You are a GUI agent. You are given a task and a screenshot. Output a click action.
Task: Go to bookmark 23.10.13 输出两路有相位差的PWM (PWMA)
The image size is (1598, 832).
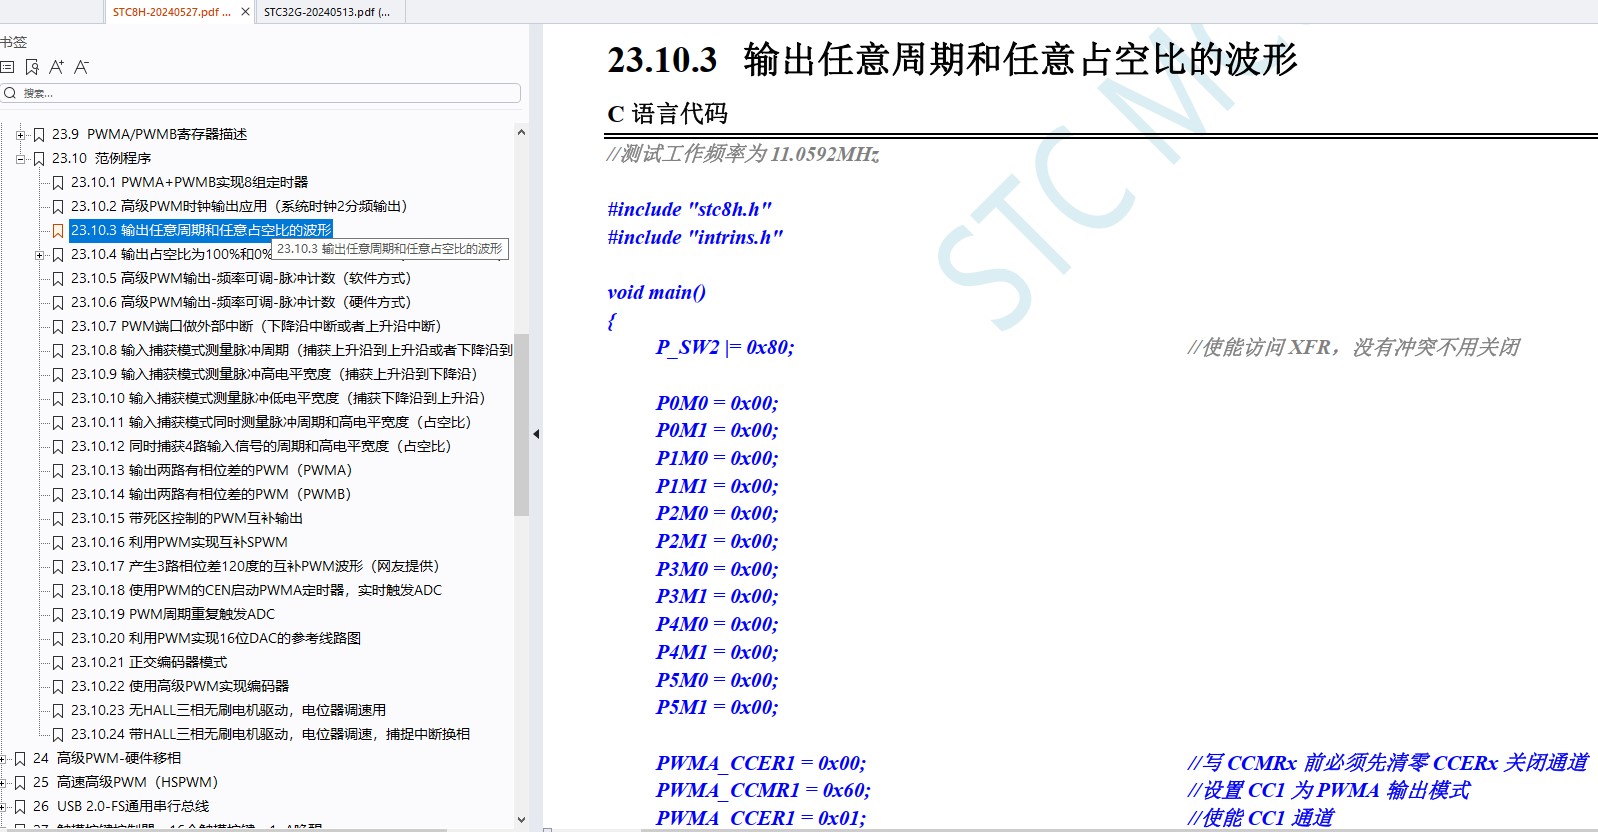pyautogui.click(x=211, y=470)
